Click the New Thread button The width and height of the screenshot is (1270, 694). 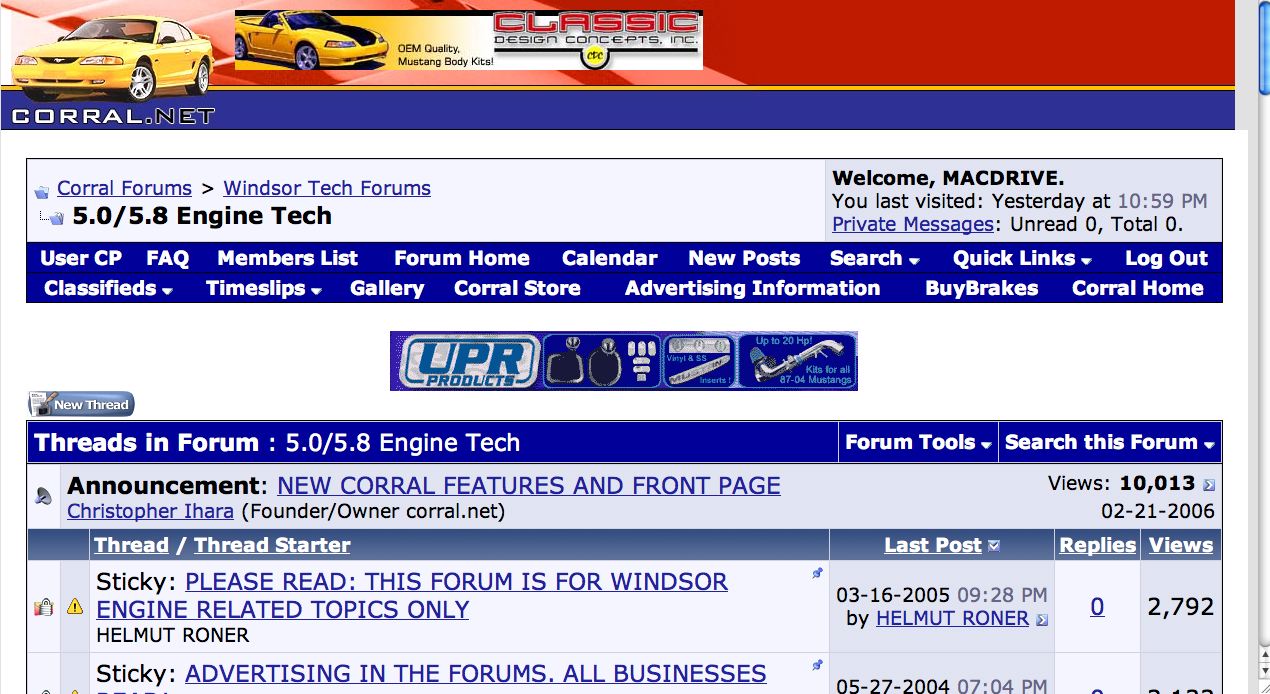pyautogui.click(x=81, y=404)
